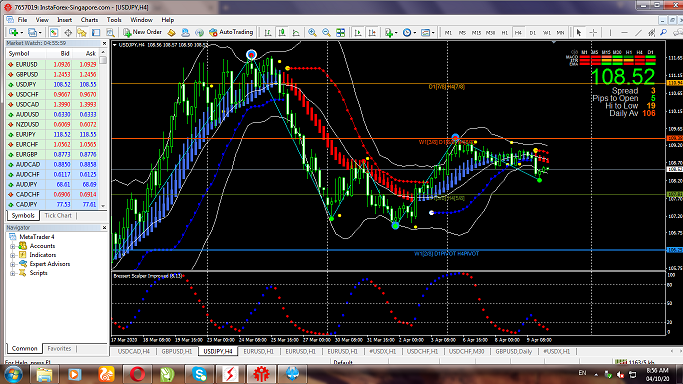Select the M1 timeframe button
683x384 pixels.
[x=448, y=33]
